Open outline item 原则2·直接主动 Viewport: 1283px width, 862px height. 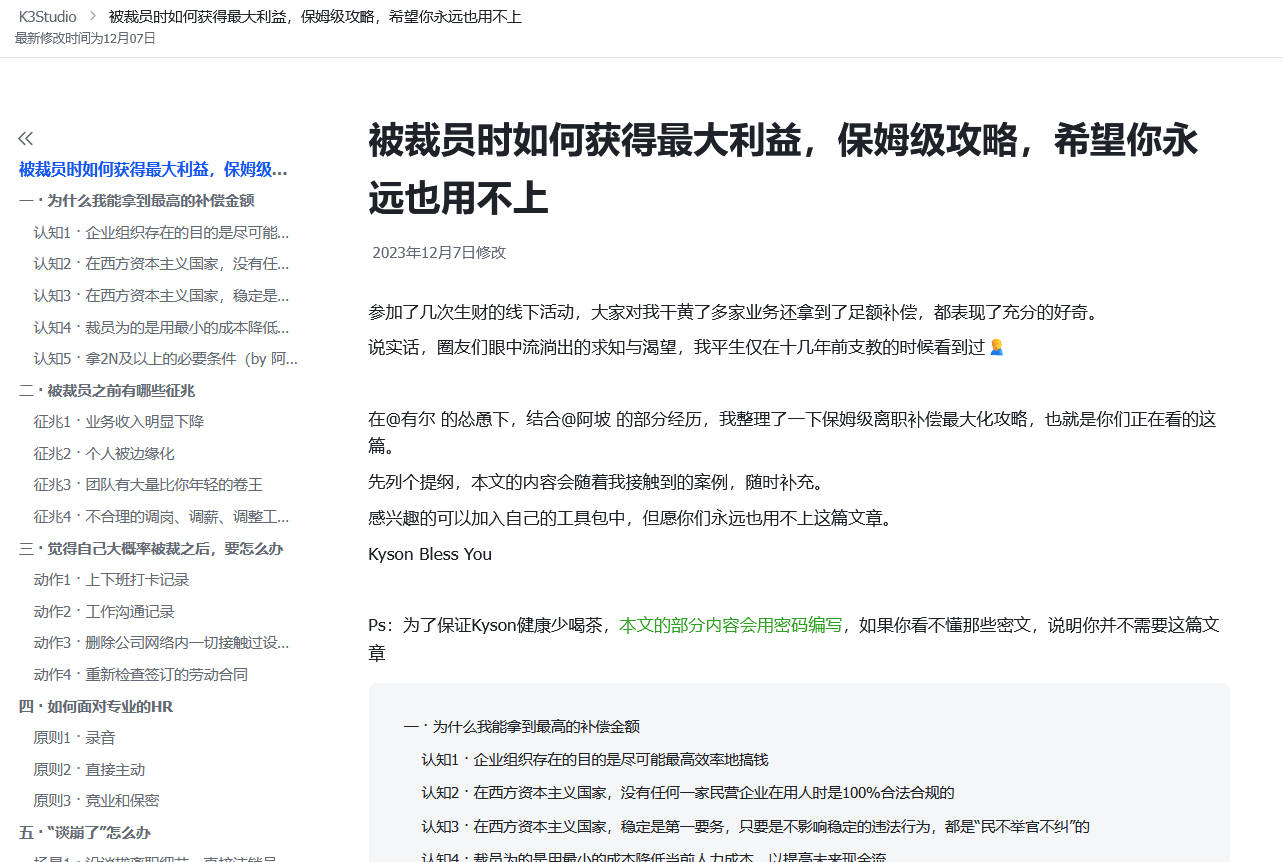pos(89,770)
